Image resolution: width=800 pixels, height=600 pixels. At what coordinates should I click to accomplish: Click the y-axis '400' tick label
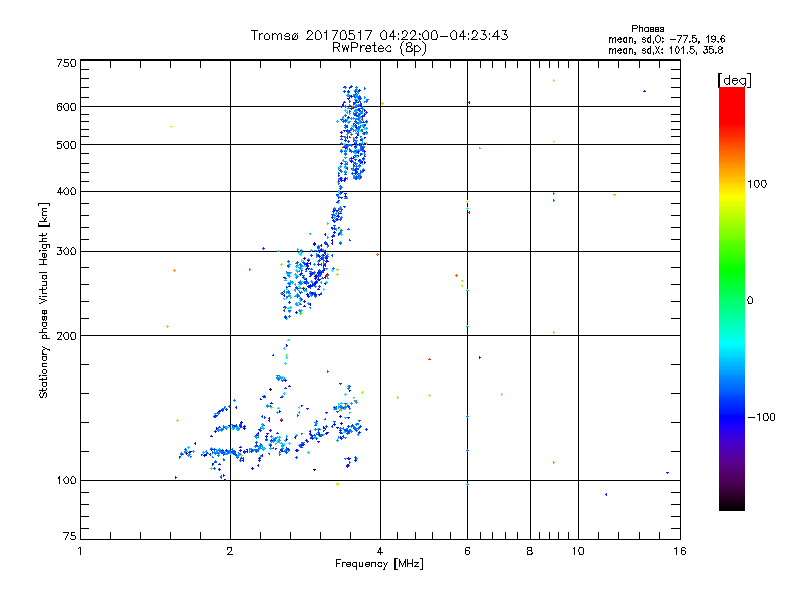tap(66, 191)
